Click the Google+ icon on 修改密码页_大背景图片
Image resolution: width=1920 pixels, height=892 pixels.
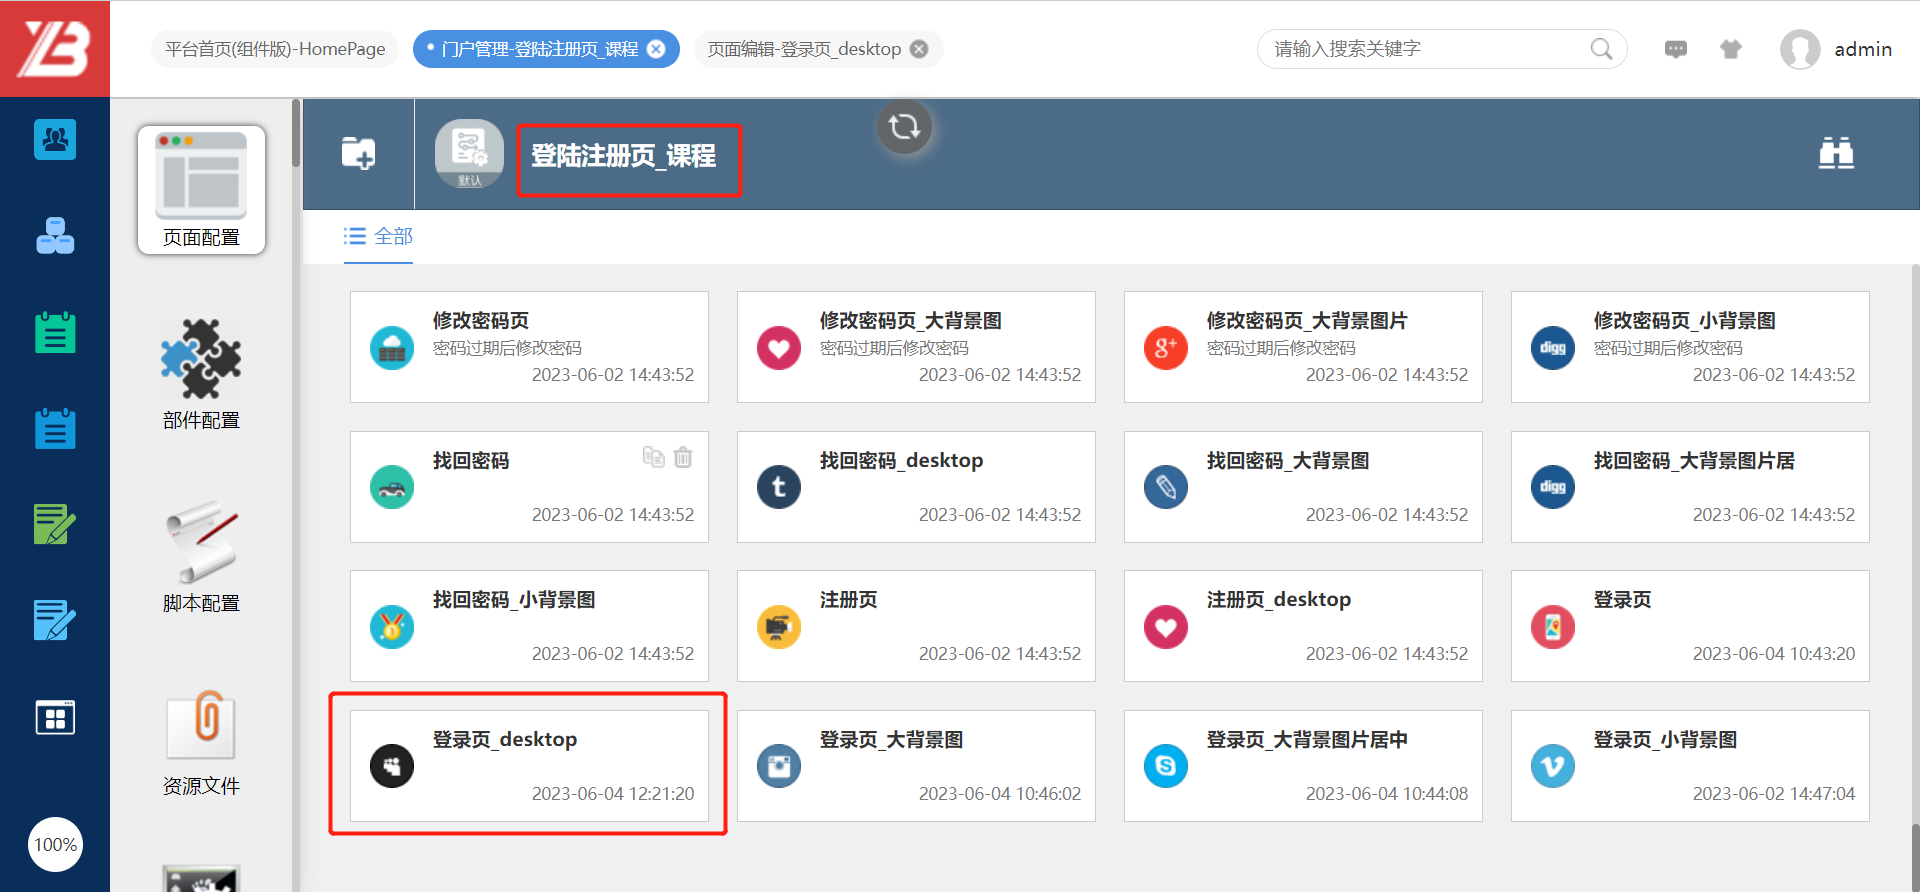click(1166, 348)
